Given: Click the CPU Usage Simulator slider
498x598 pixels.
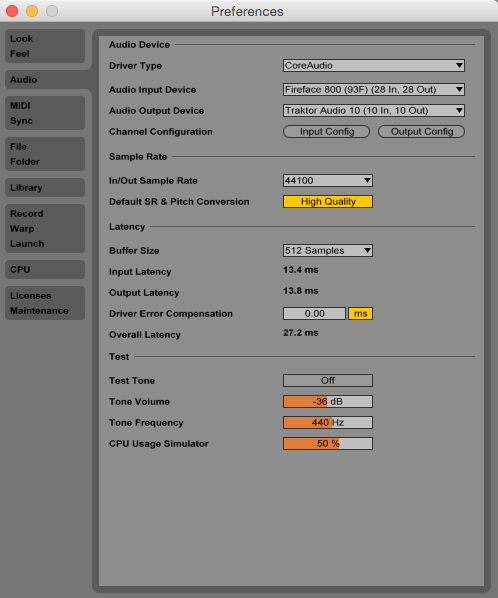Looking at the screenshot, I should [328, 444].
